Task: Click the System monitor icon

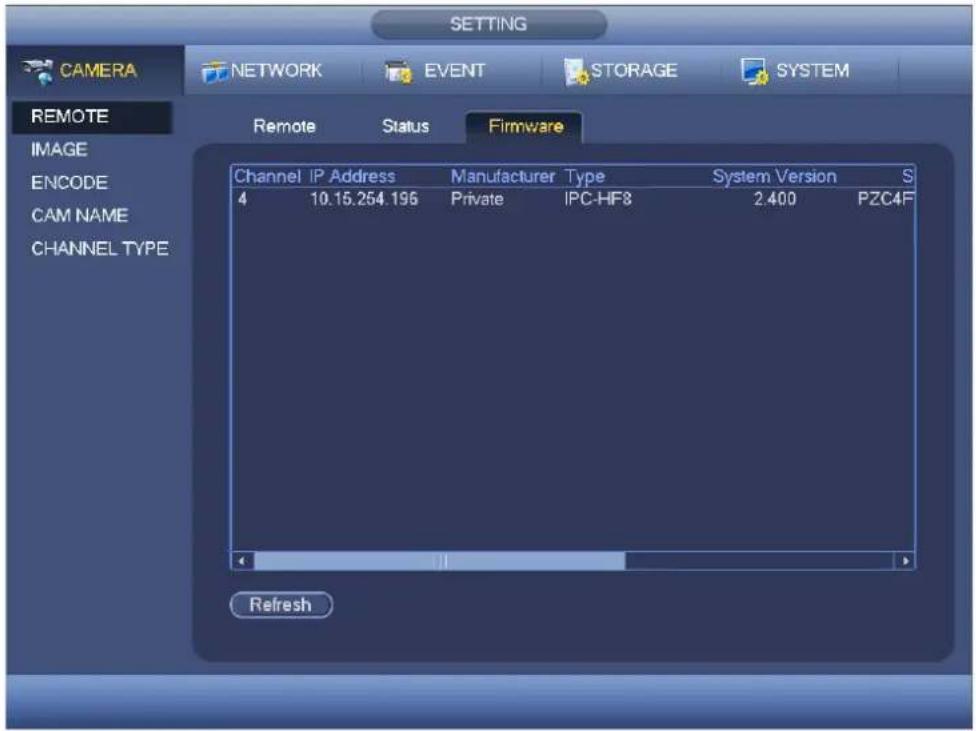Action: (754, 72)
